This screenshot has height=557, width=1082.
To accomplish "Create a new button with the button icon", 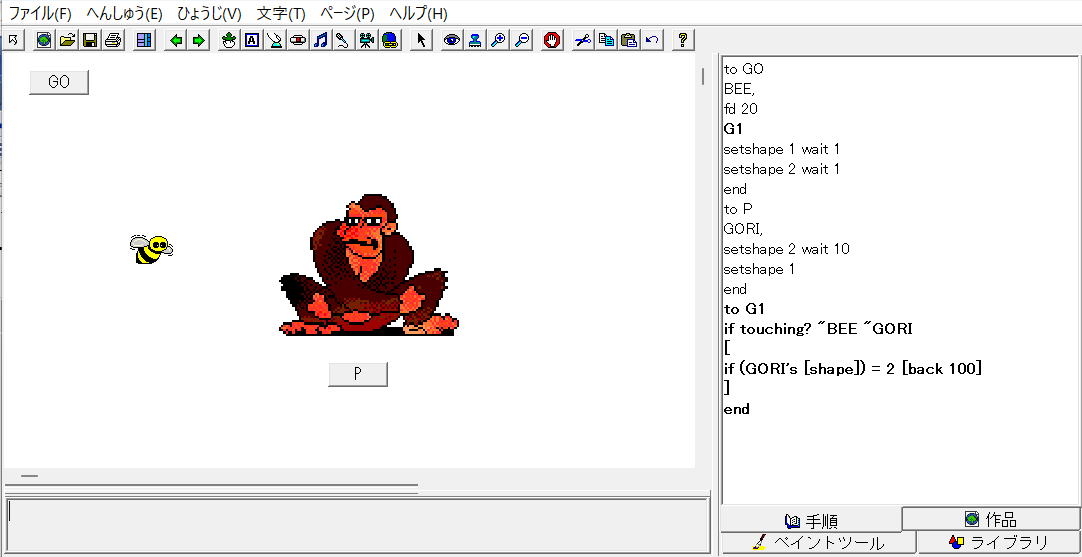I will [297, 40].
